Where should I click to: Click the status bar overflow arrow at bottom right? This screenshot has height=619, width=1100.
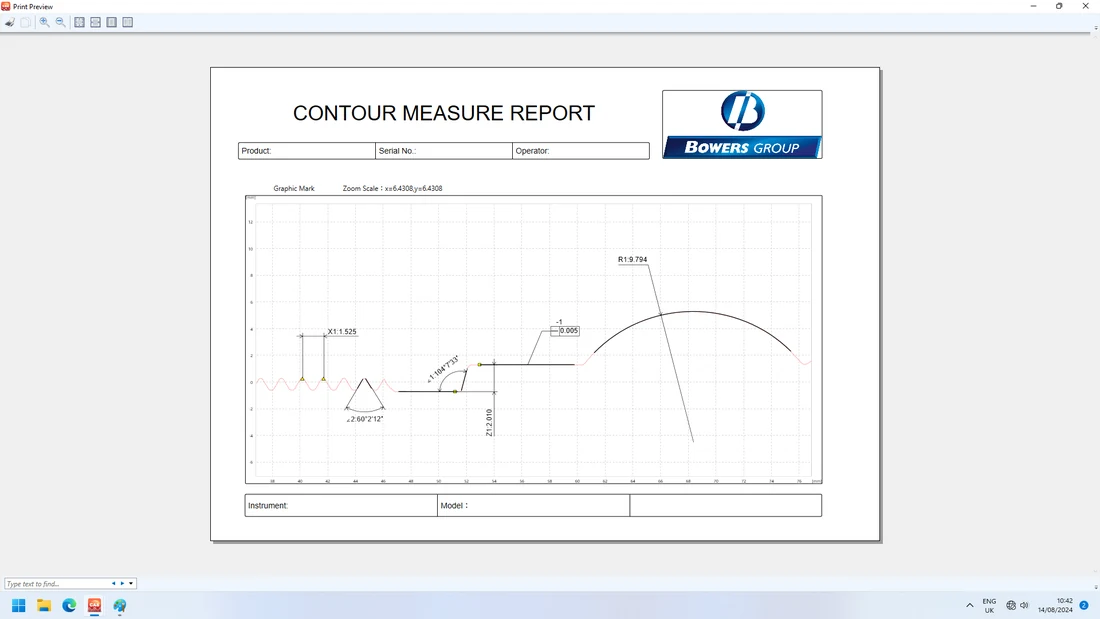[1096, 587]
